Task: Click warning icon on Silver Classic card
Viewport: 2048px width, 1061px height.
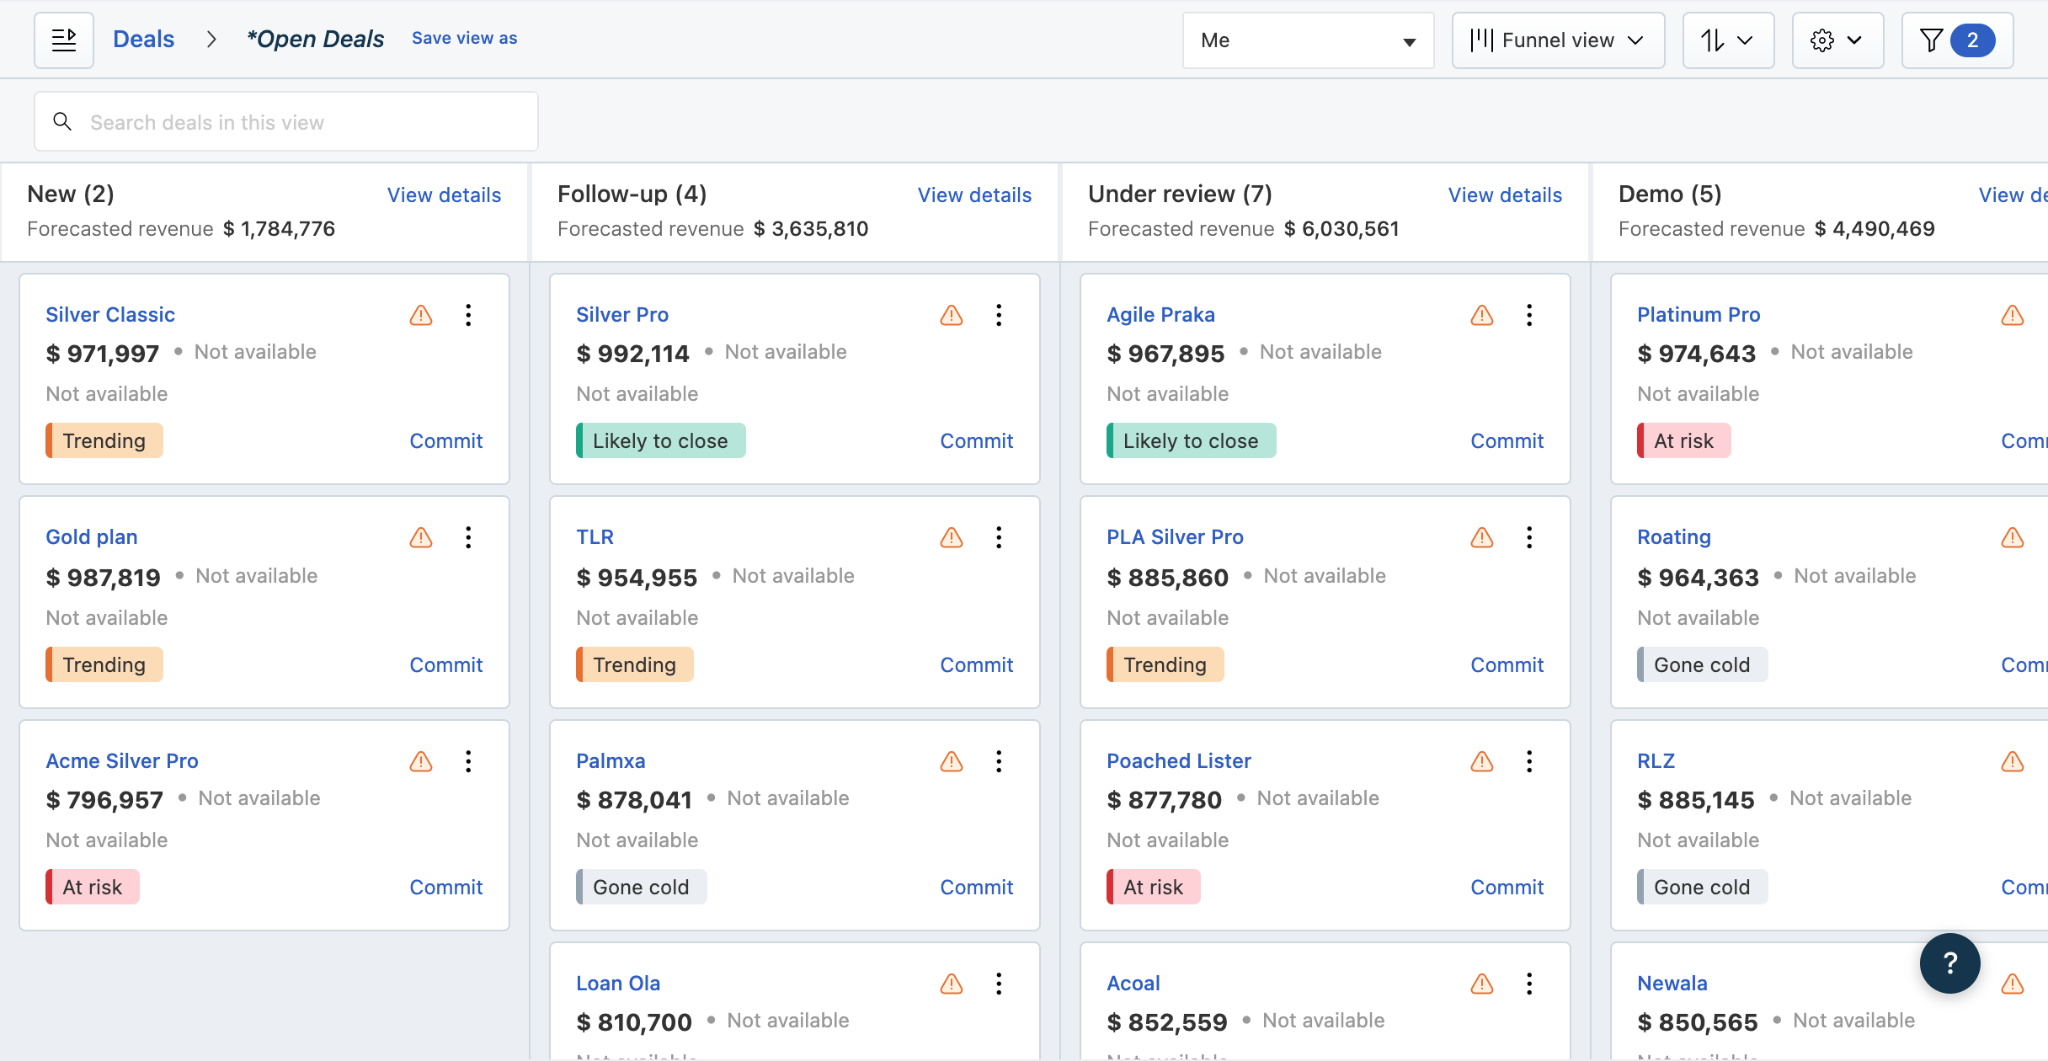Action: pos(421,315)
